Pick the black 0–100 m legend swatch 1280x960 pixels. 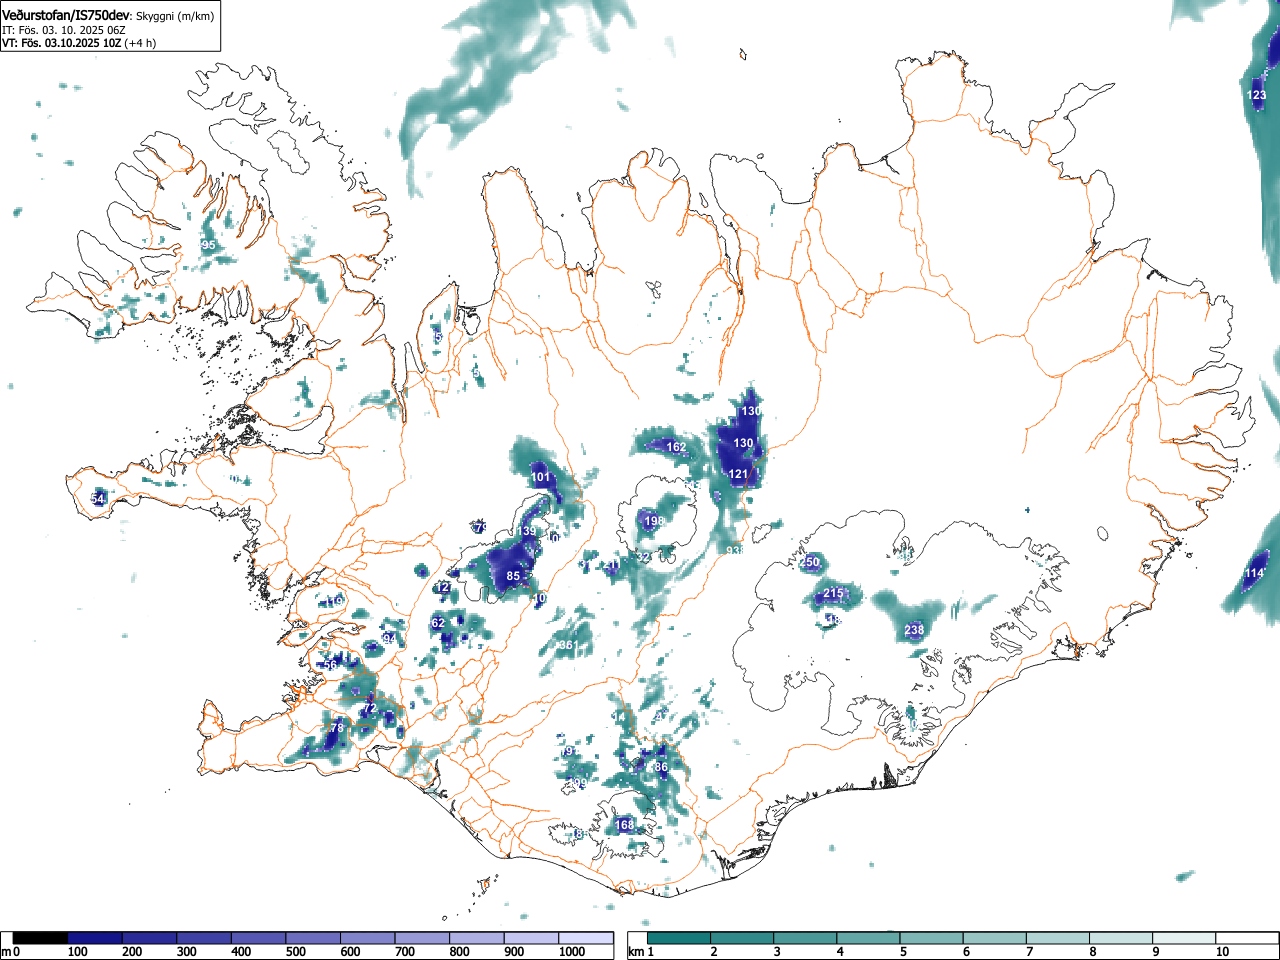pos(40,938)
